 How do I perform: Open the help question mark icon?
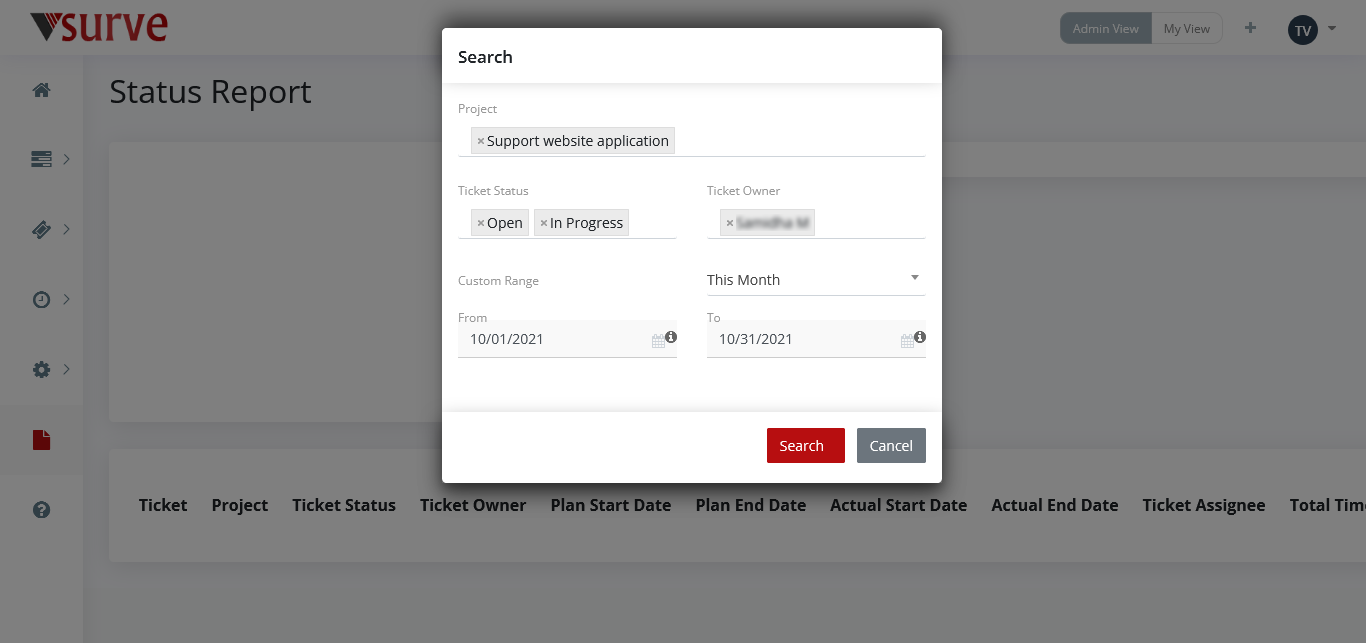point(41,510)
